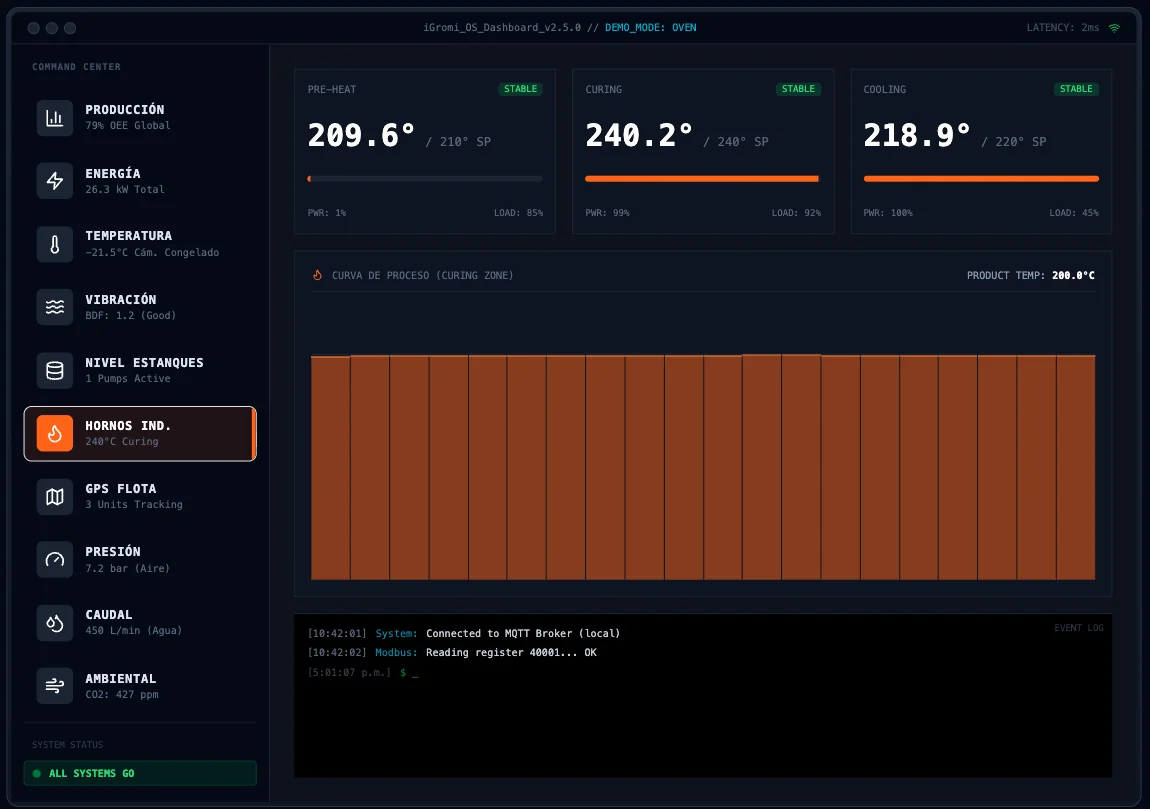Click the 'Reading register 40001... OK' log entry

(511, 652)
